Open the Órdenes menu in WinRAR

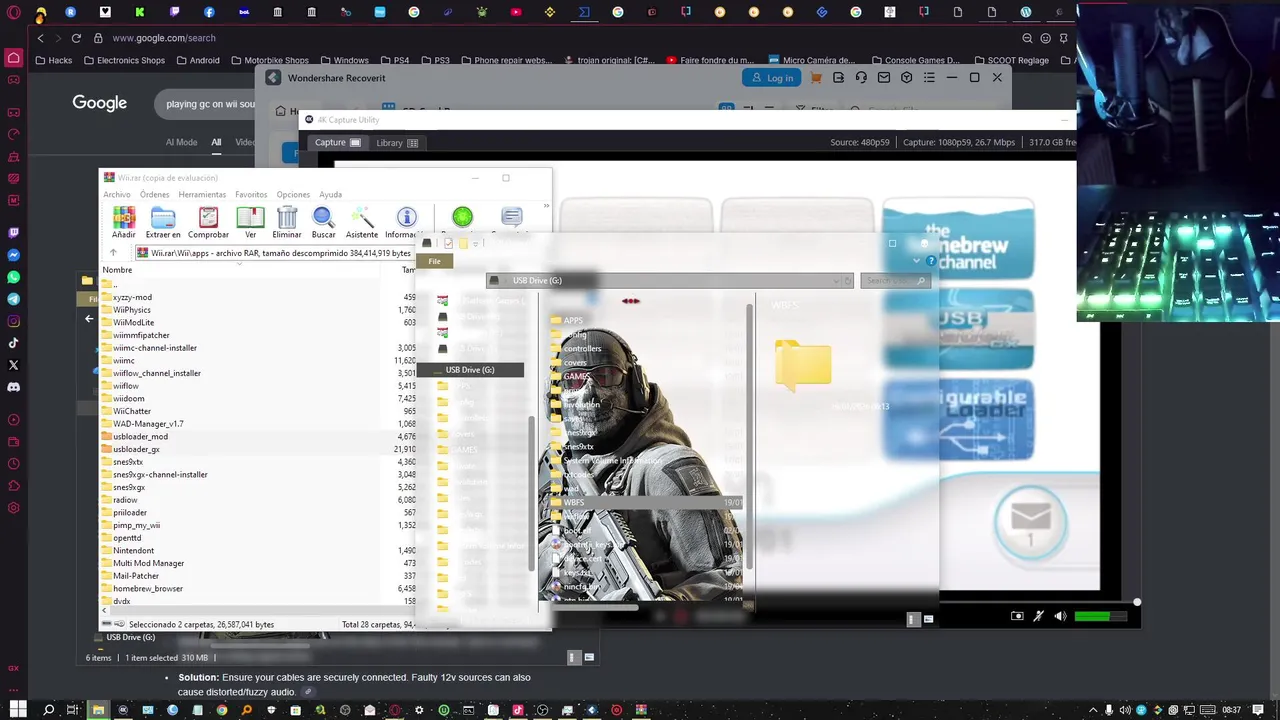(x=154, y=194)
